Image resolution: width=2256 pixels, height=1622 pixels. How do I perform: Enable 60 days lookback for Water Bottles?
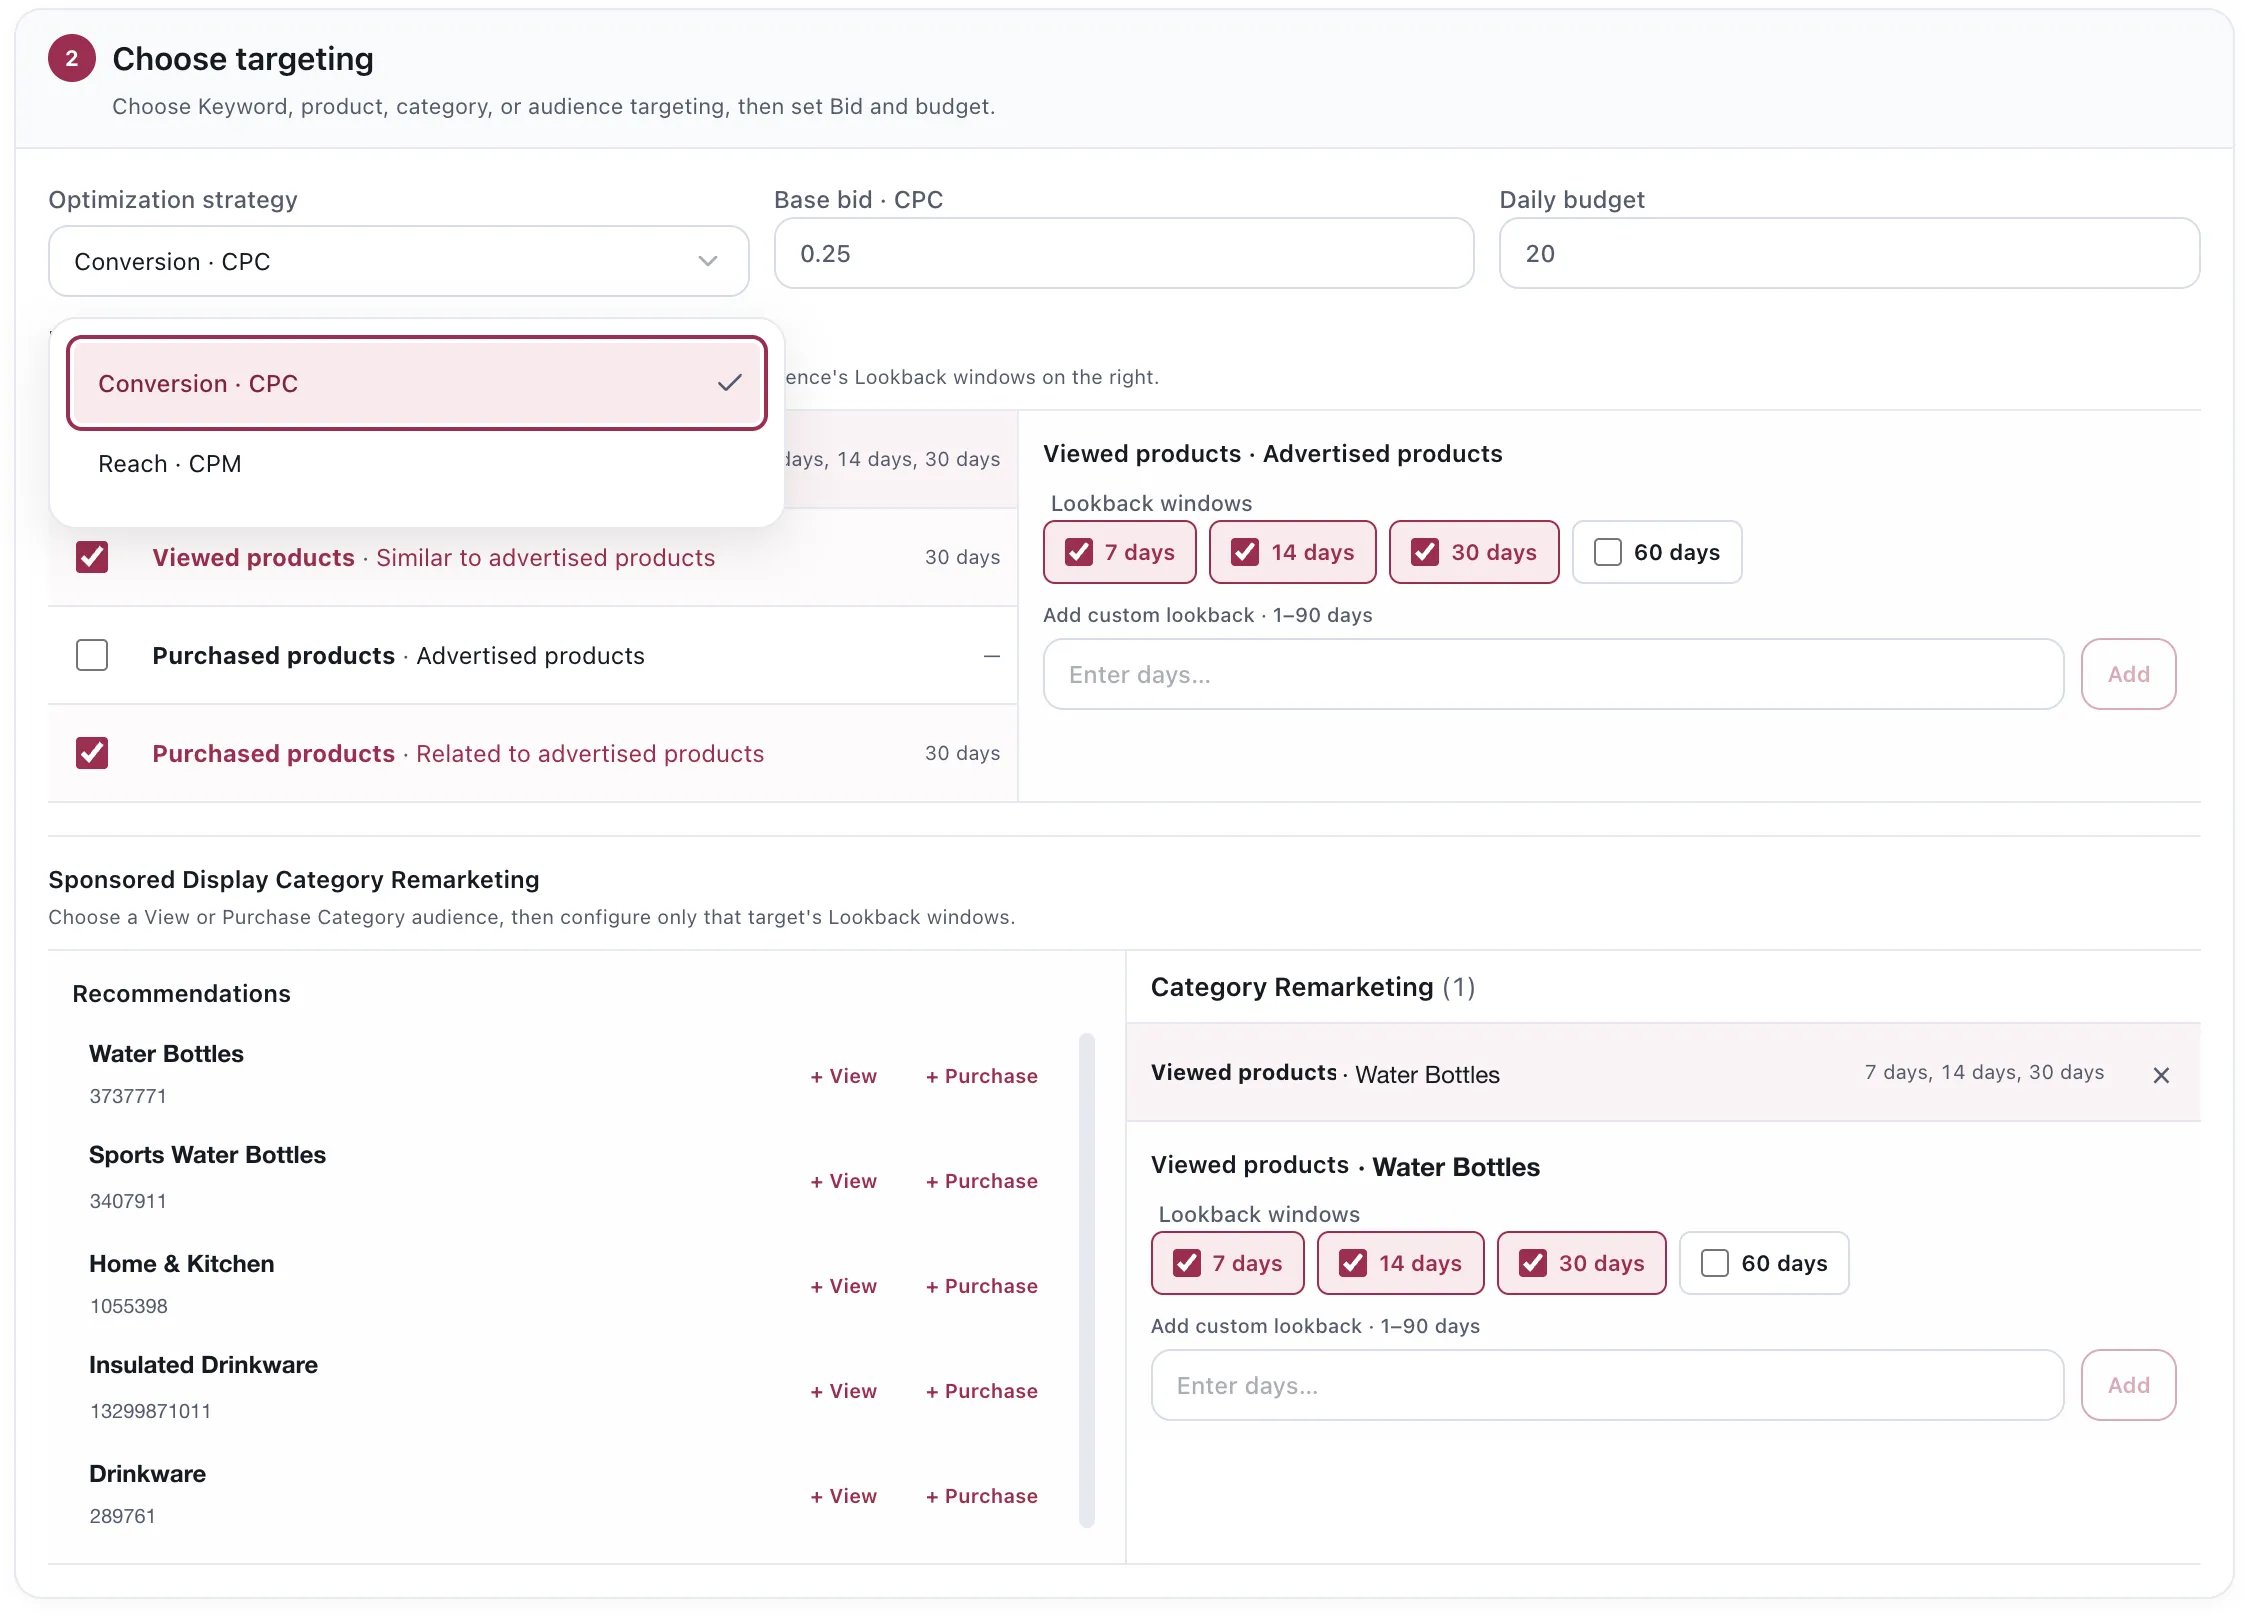coord(1764,1263)
